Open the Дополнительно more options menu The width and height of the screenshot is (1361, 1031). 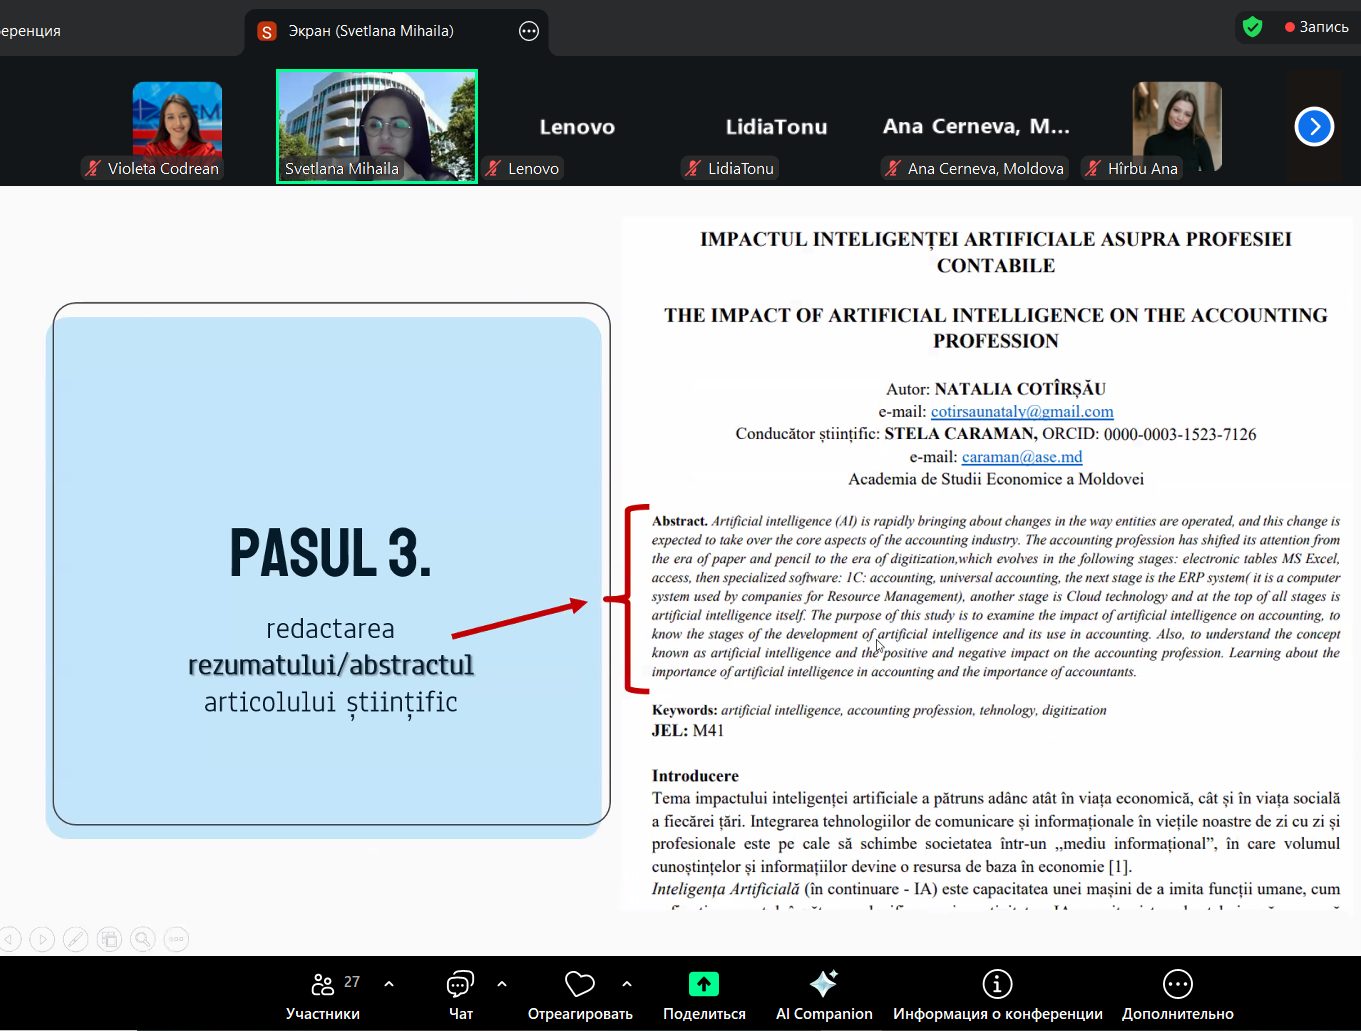[x=1177, y=995]
